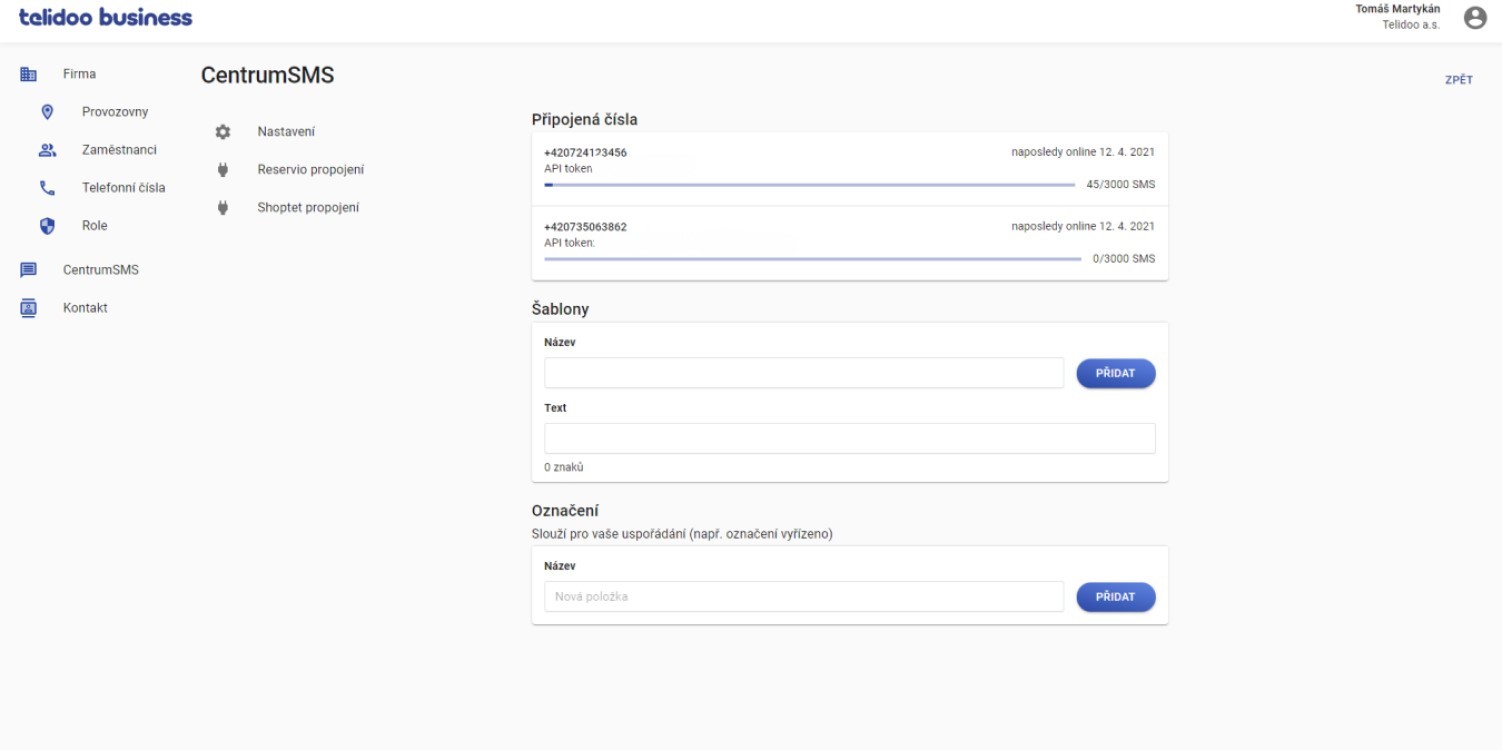
Task: Select connected number +420724123456
Action: point(586,153)
